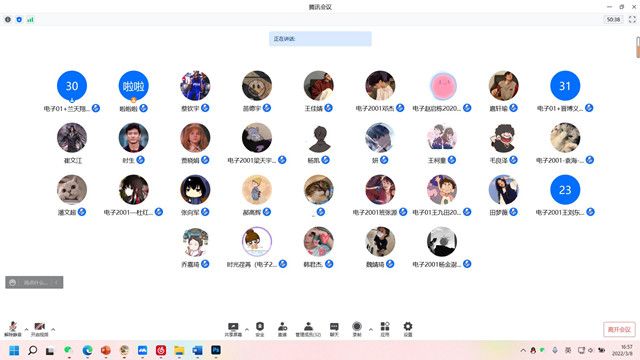The height and width of the screenshot is (360, 640).
Task: Expand the video options arrow
Action: pyautogui.click(x=53, y=329)
